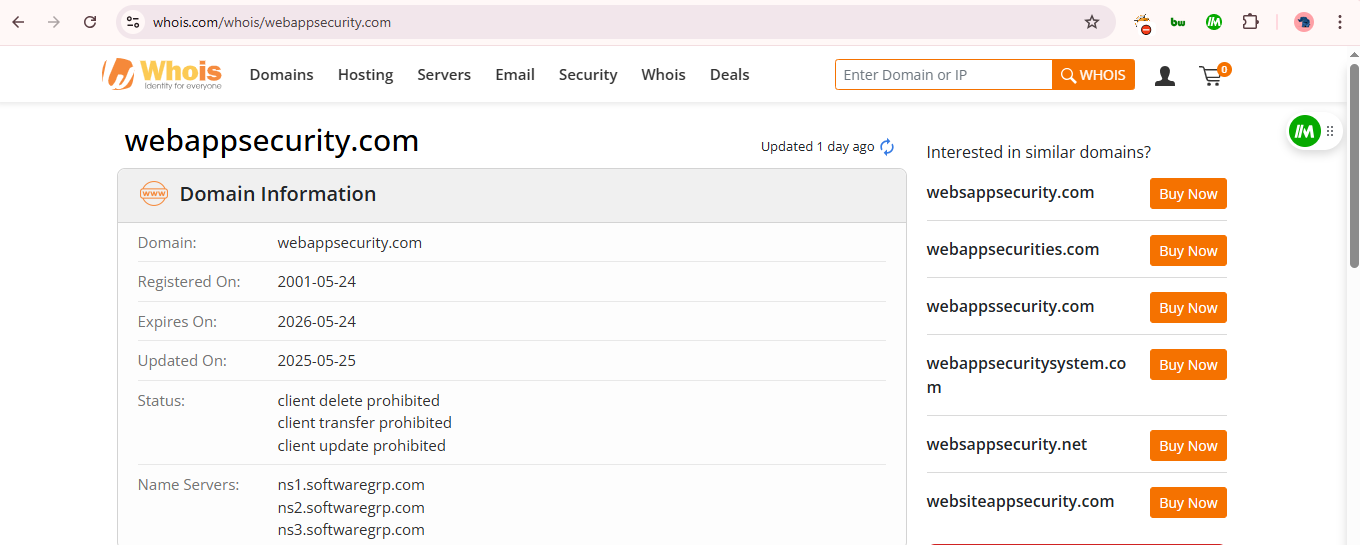
Task: Click the Expires On date 2026-05-24
Action: pos(317,322)
